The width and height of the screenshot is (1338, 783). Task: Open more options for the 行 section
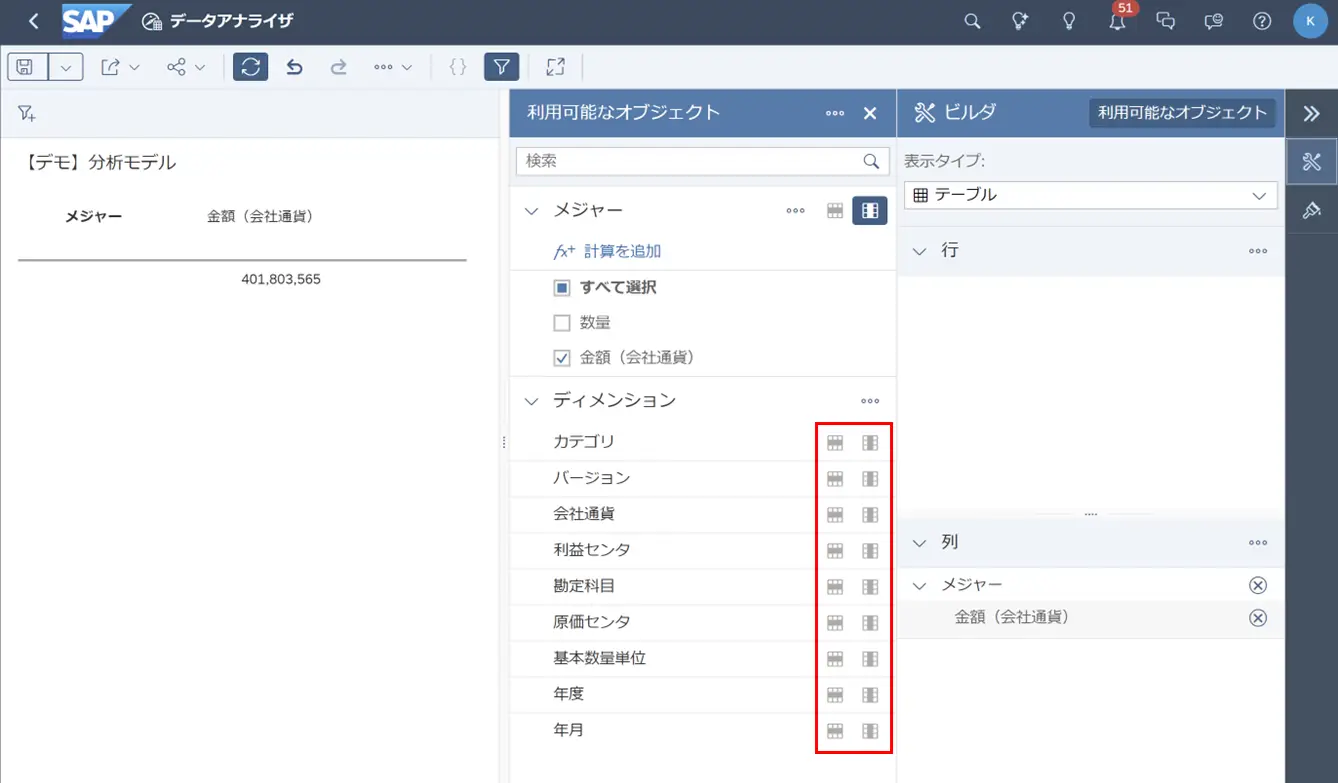point(1258,251)
